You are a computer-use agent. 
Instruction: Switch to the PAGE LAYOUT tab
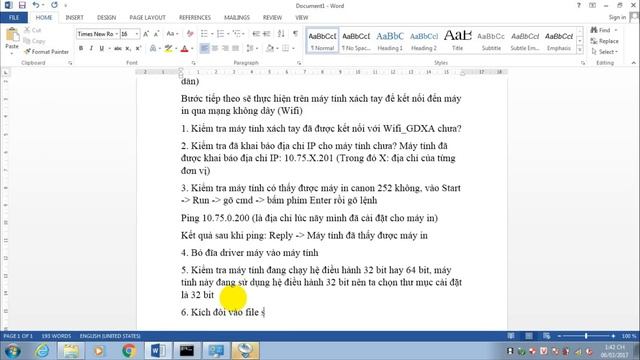pyautogui.click(x=147, y=18)
